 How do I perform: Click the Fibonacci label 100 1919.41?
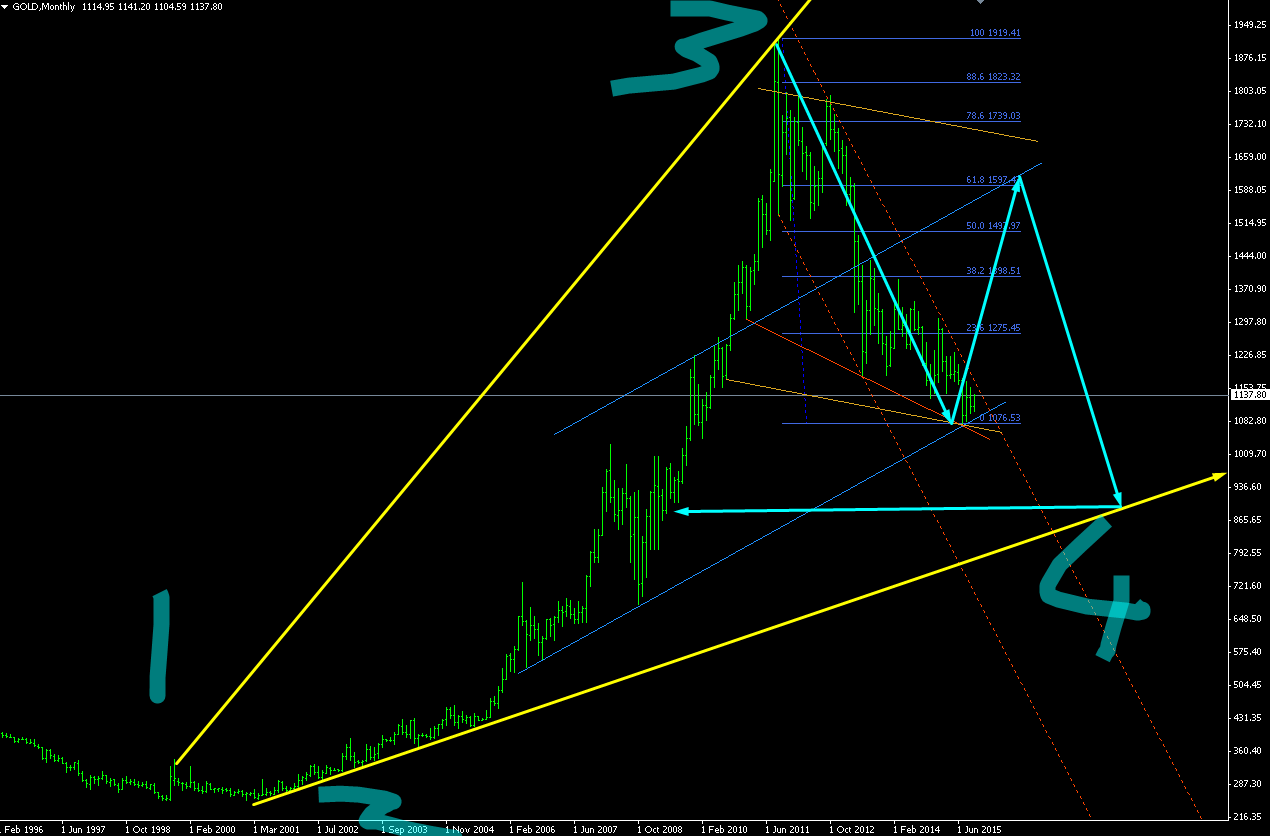(x=995, y=33)
